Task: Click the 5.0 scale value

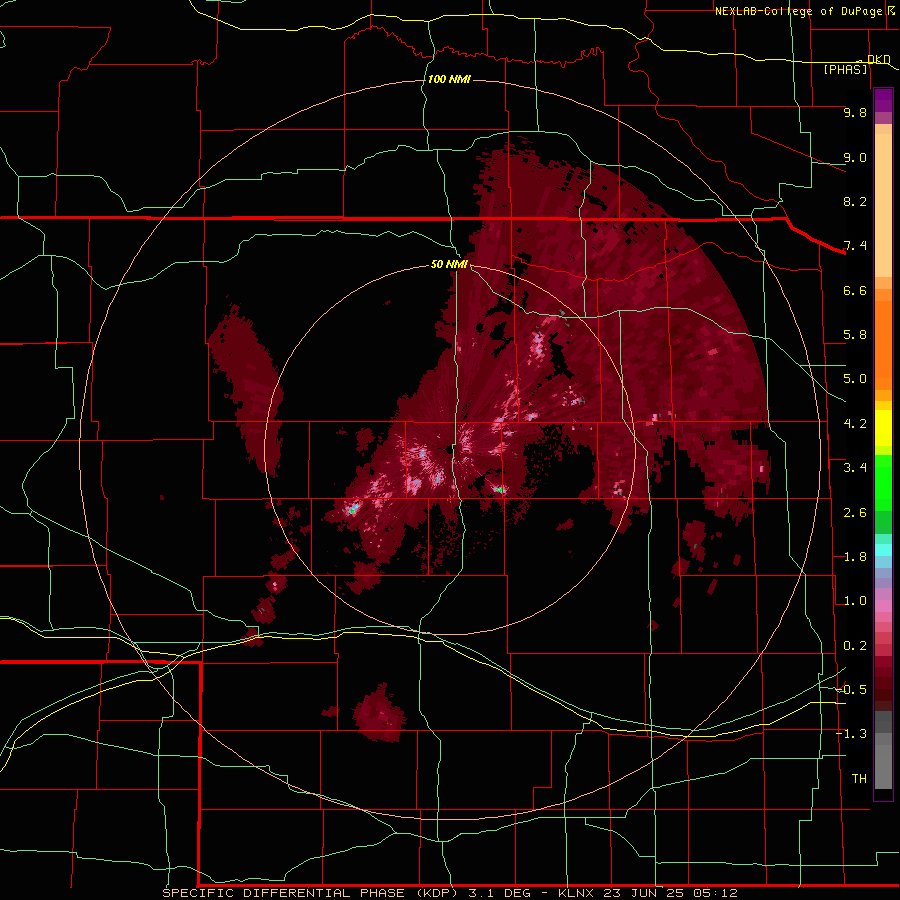Action: pos(855,379)
